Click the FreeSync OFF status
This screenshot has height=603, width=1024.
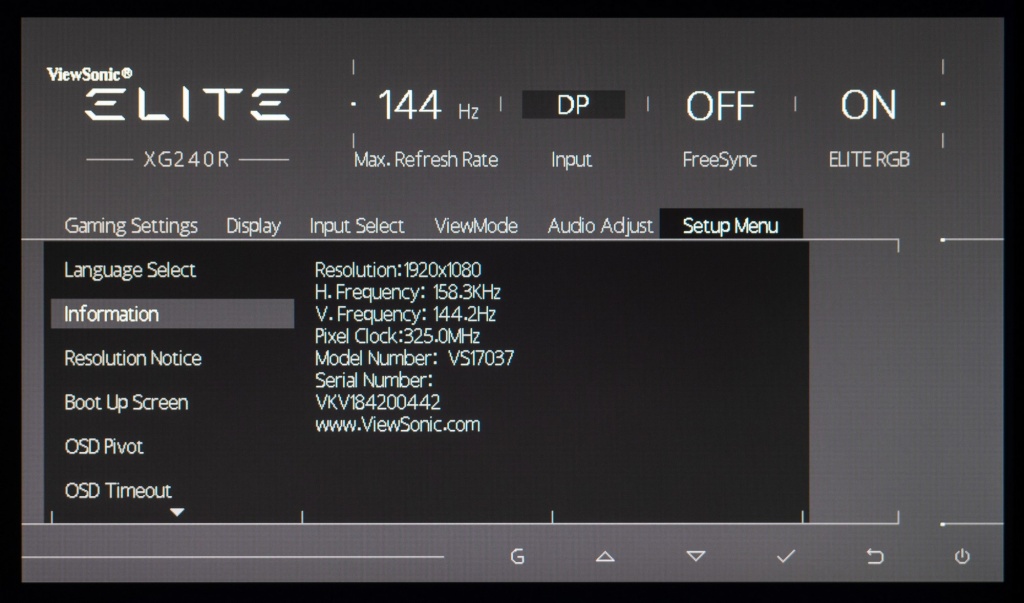click(x=720, y=106)
